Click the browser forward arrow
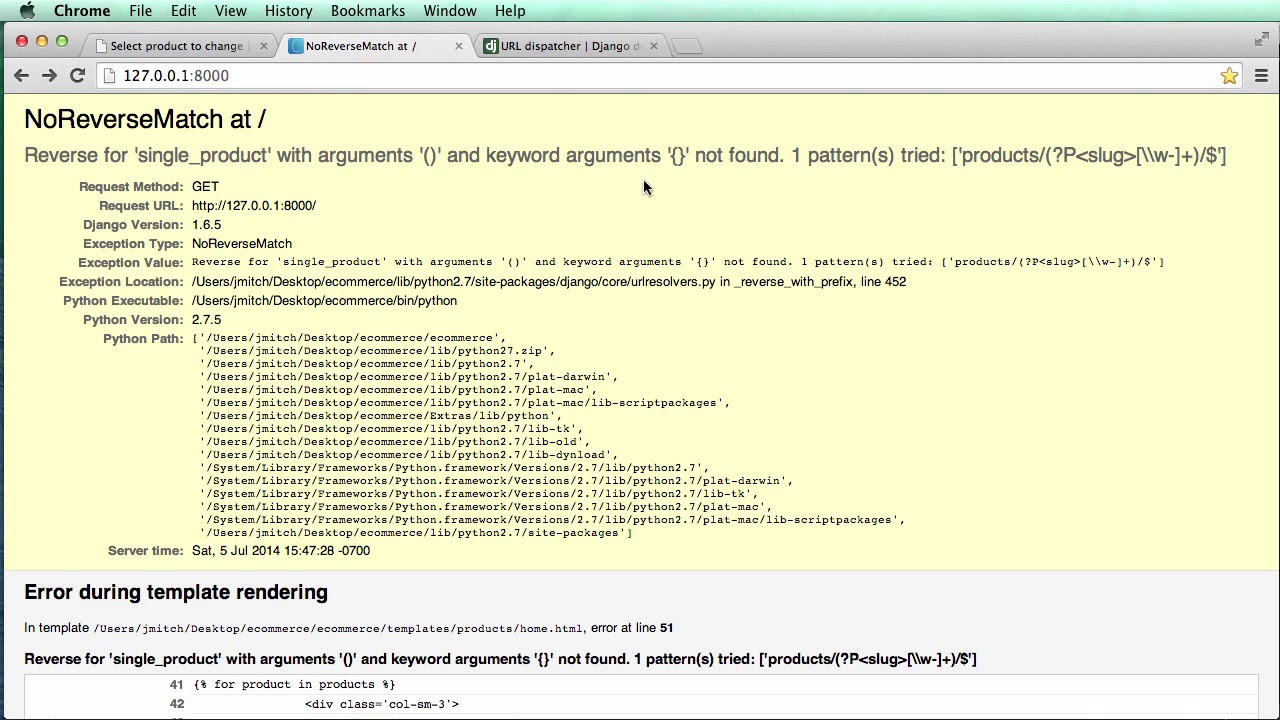The image size is (1280, 720). tap(49, 75)
